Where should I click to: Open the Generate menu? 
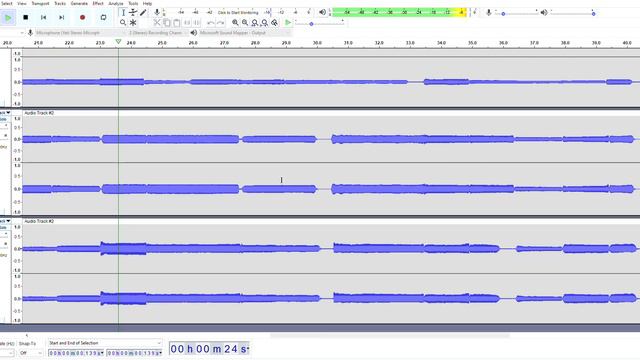coord(79,3)
